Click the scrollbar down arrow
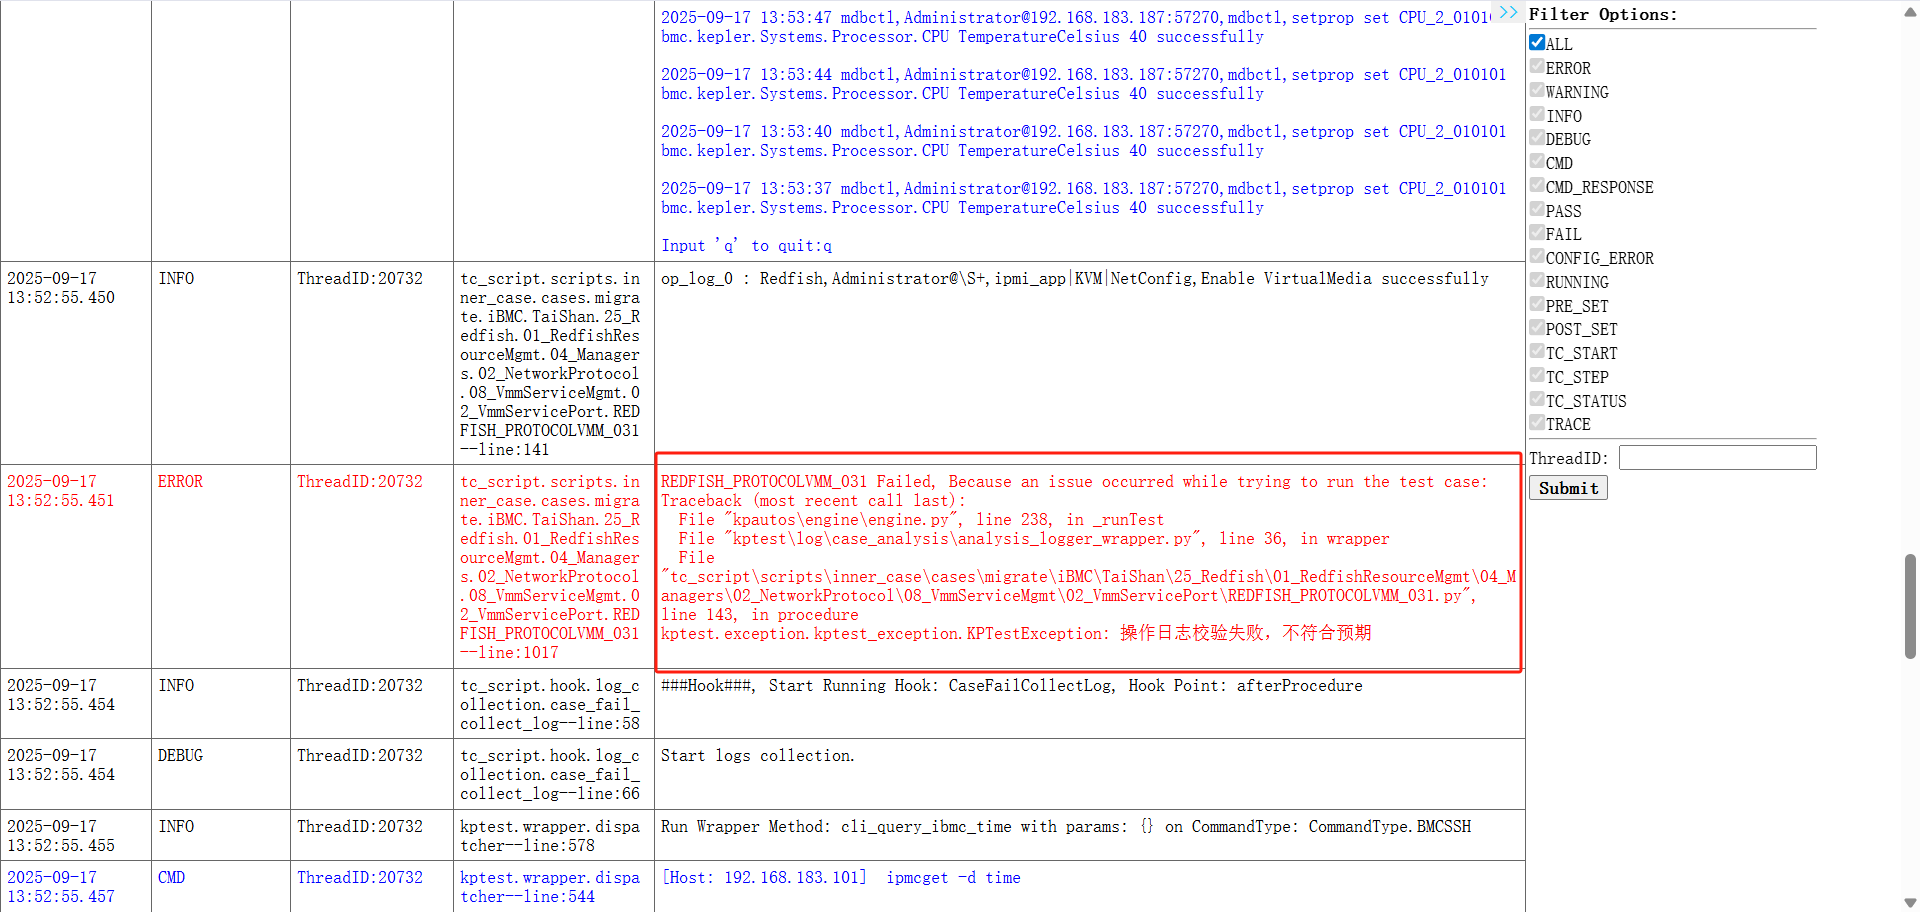 [x=1910, y=902]
